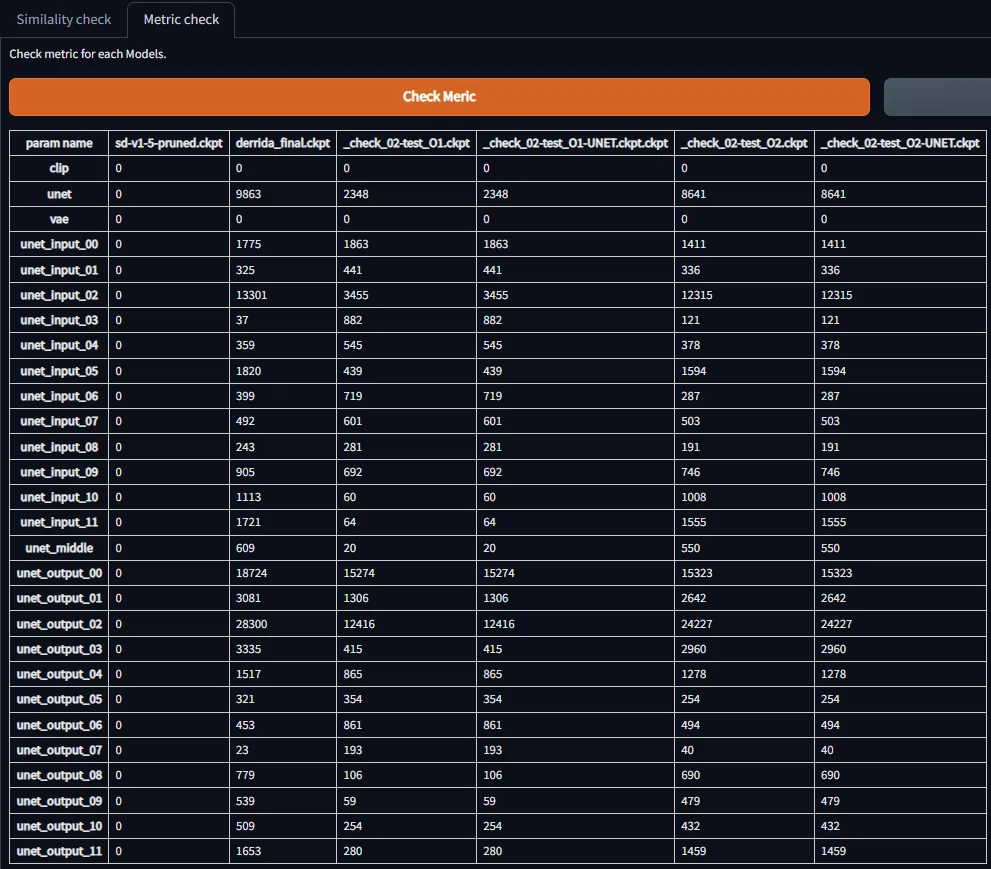The height and width of the screenshot is (869, 991).
Task: Select the unet_input_08 row label
Action: point(59,447)
